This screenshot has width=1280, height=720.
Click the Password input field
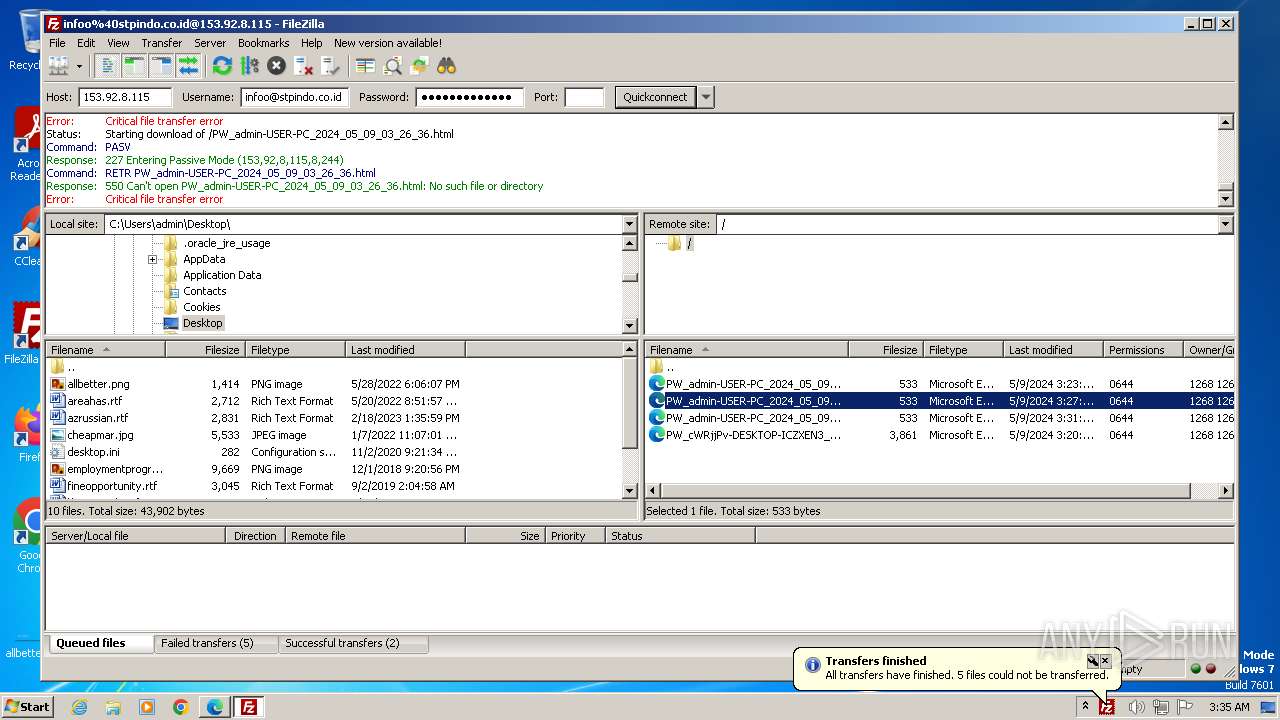[x=469, y=97]
